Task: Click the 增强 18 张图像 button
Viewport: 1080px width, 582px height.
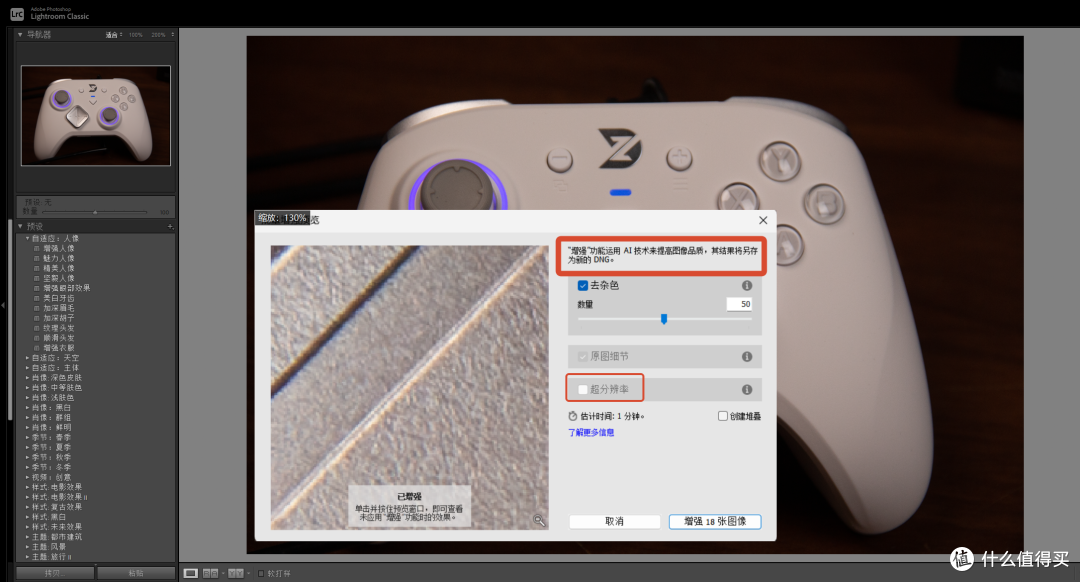Action: coord(715,521)
